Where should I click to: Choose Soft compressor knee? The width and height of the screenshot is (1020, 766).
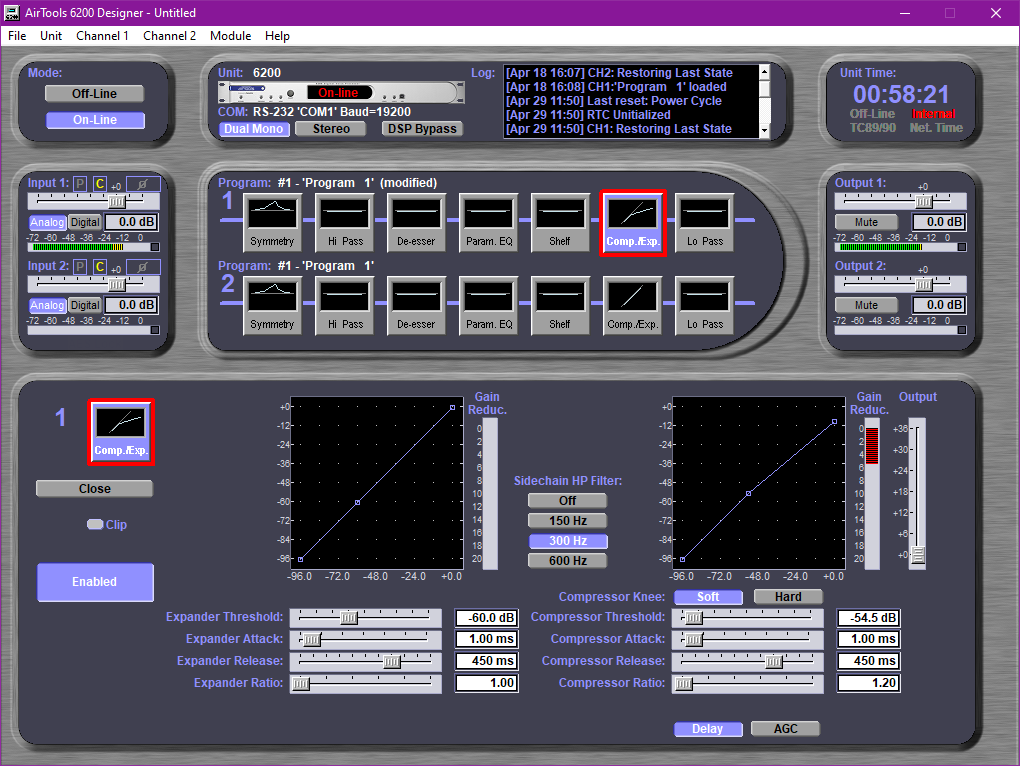click(x=708, y=597)
